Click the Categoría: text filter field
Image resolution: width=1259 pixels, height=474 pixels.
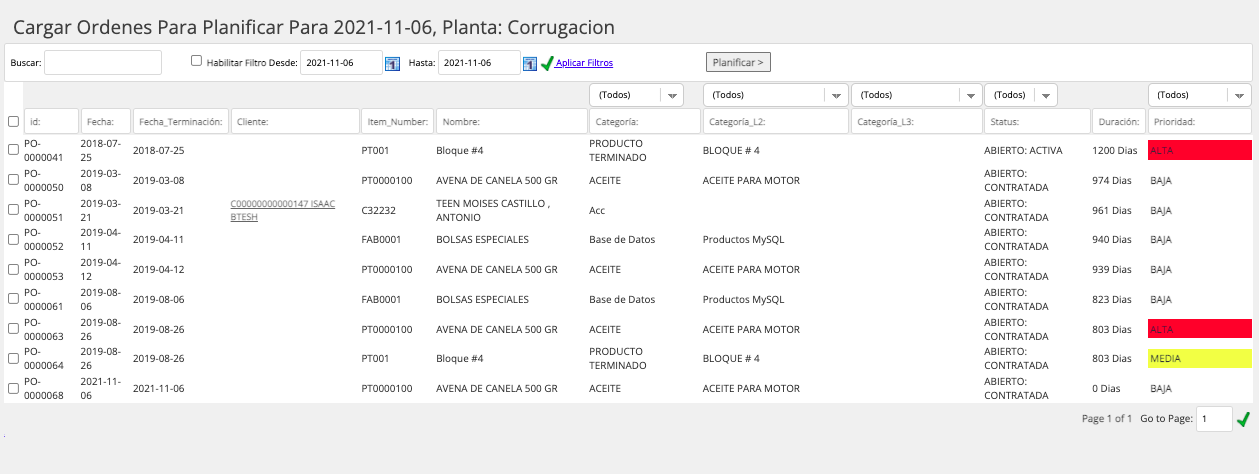[645, 121]
